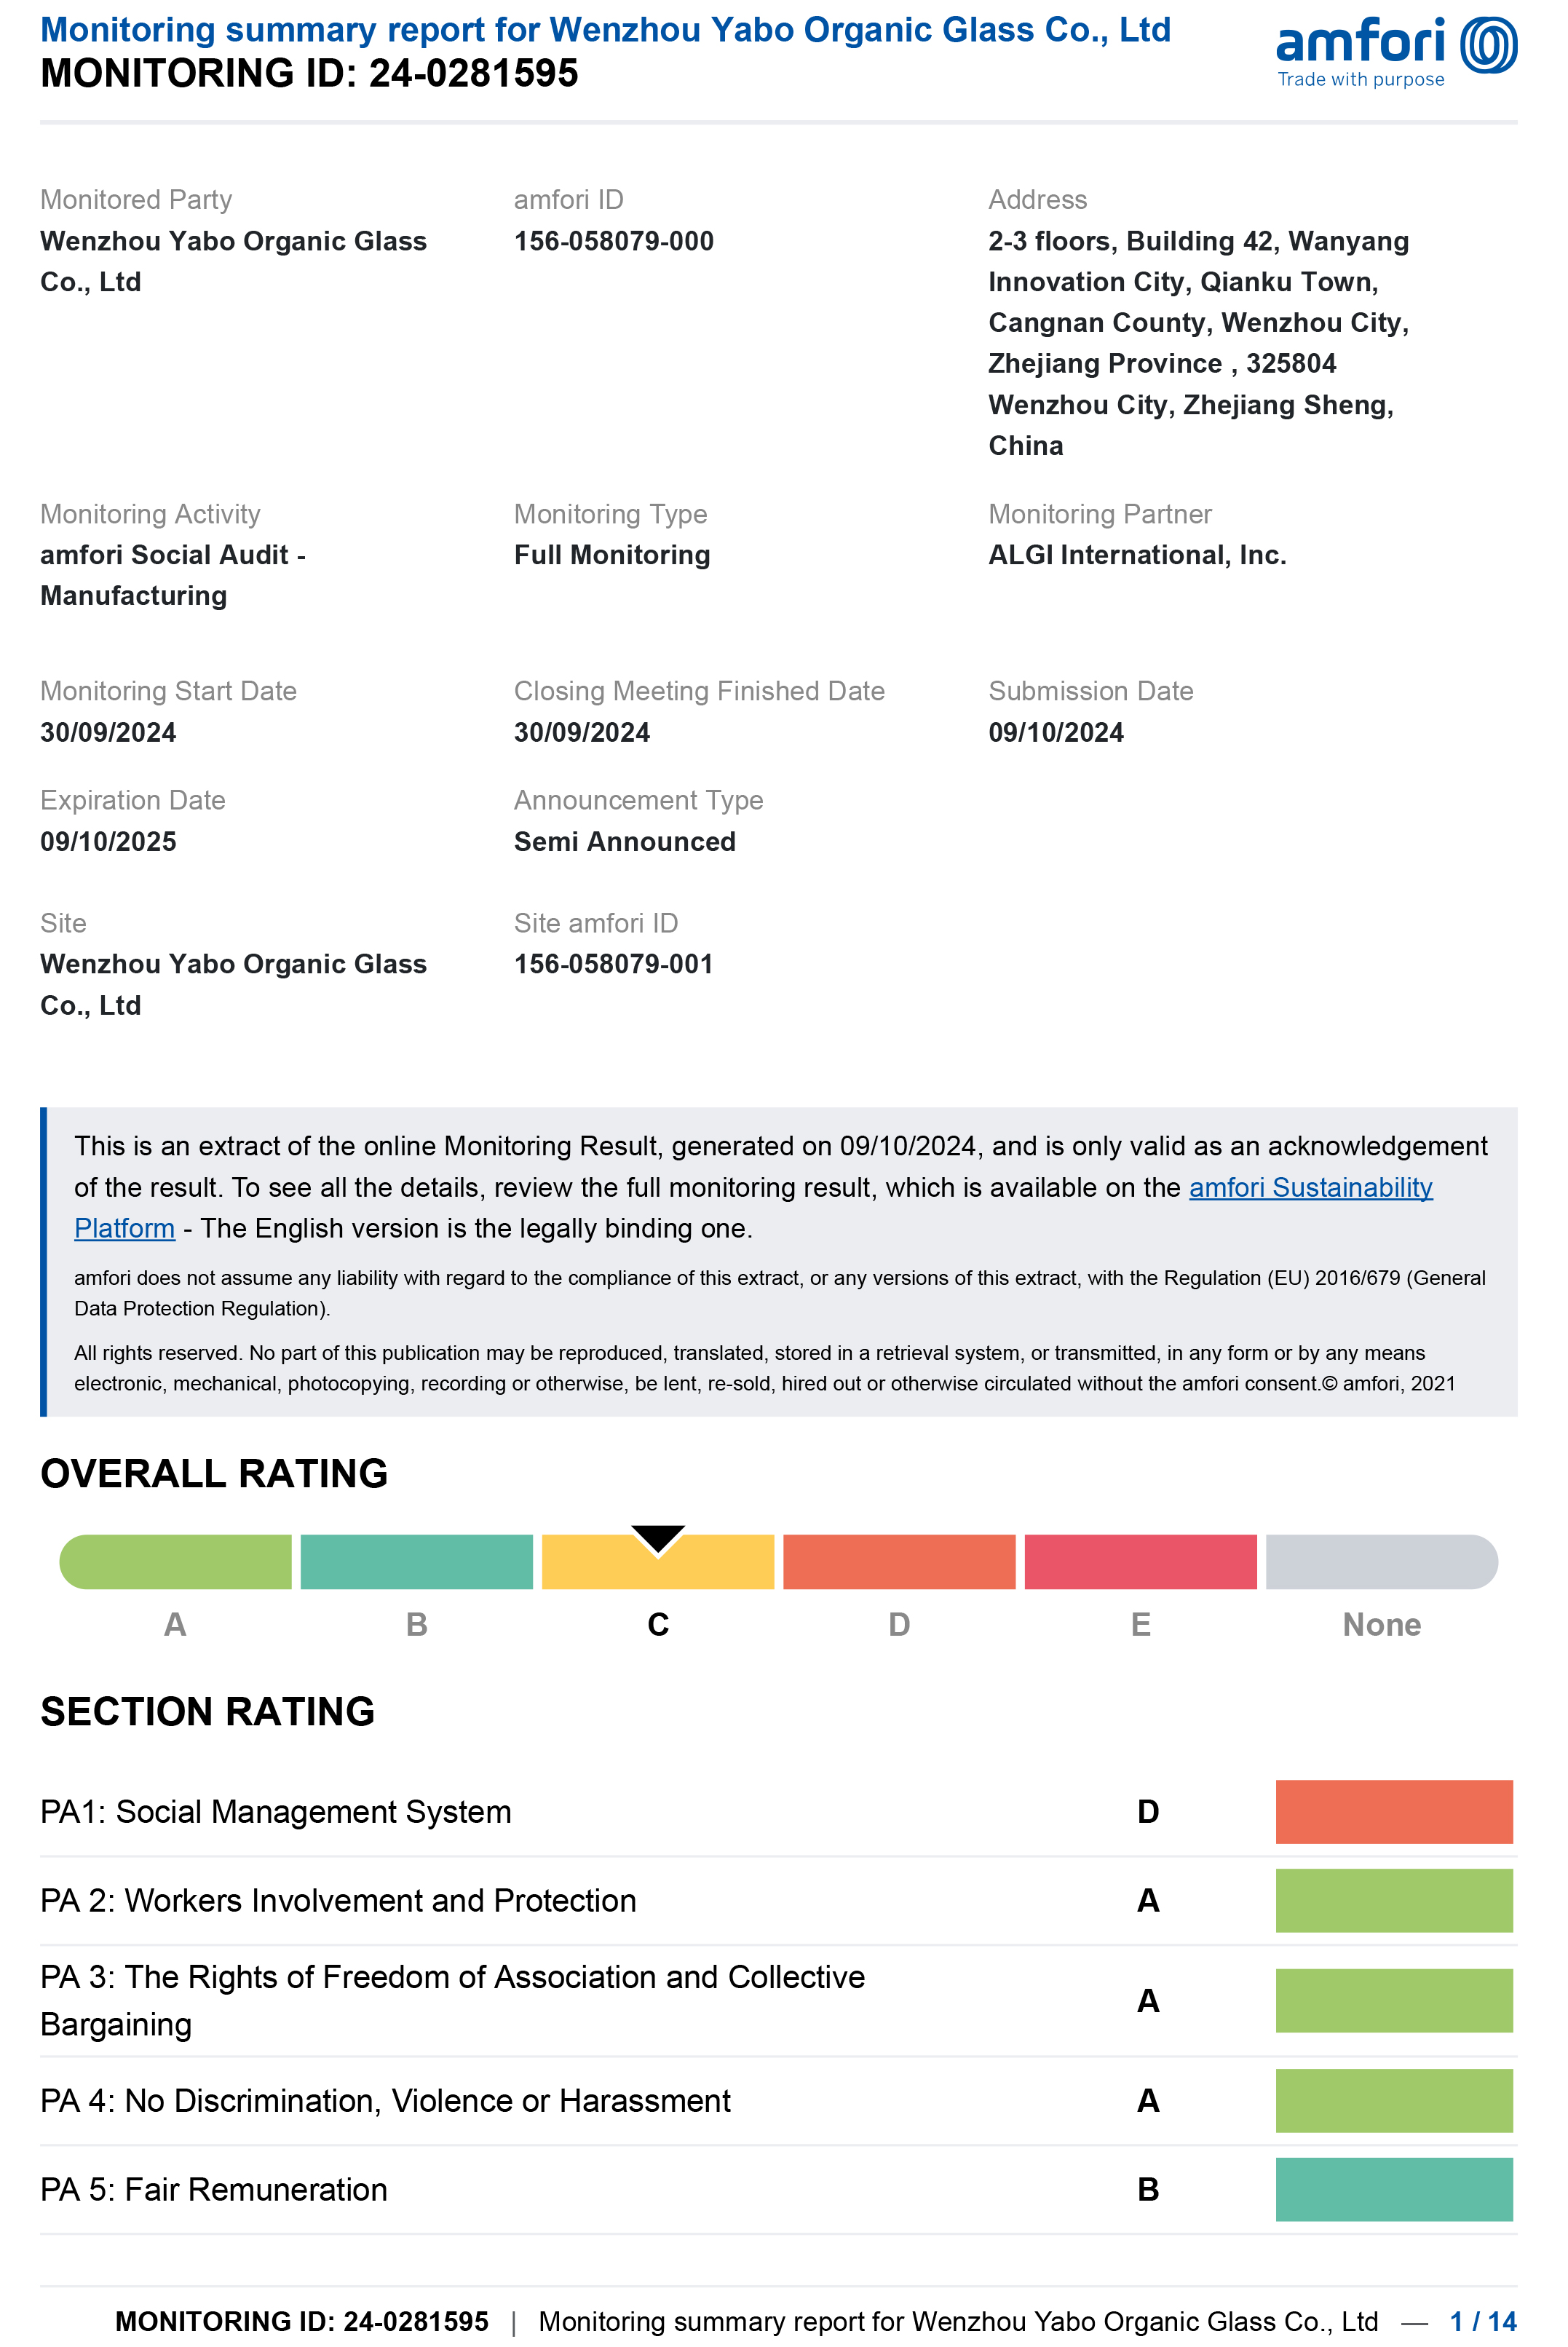Select the teal B rating bar
Screen dimensions: 1568x2347
click(416, 1562)
